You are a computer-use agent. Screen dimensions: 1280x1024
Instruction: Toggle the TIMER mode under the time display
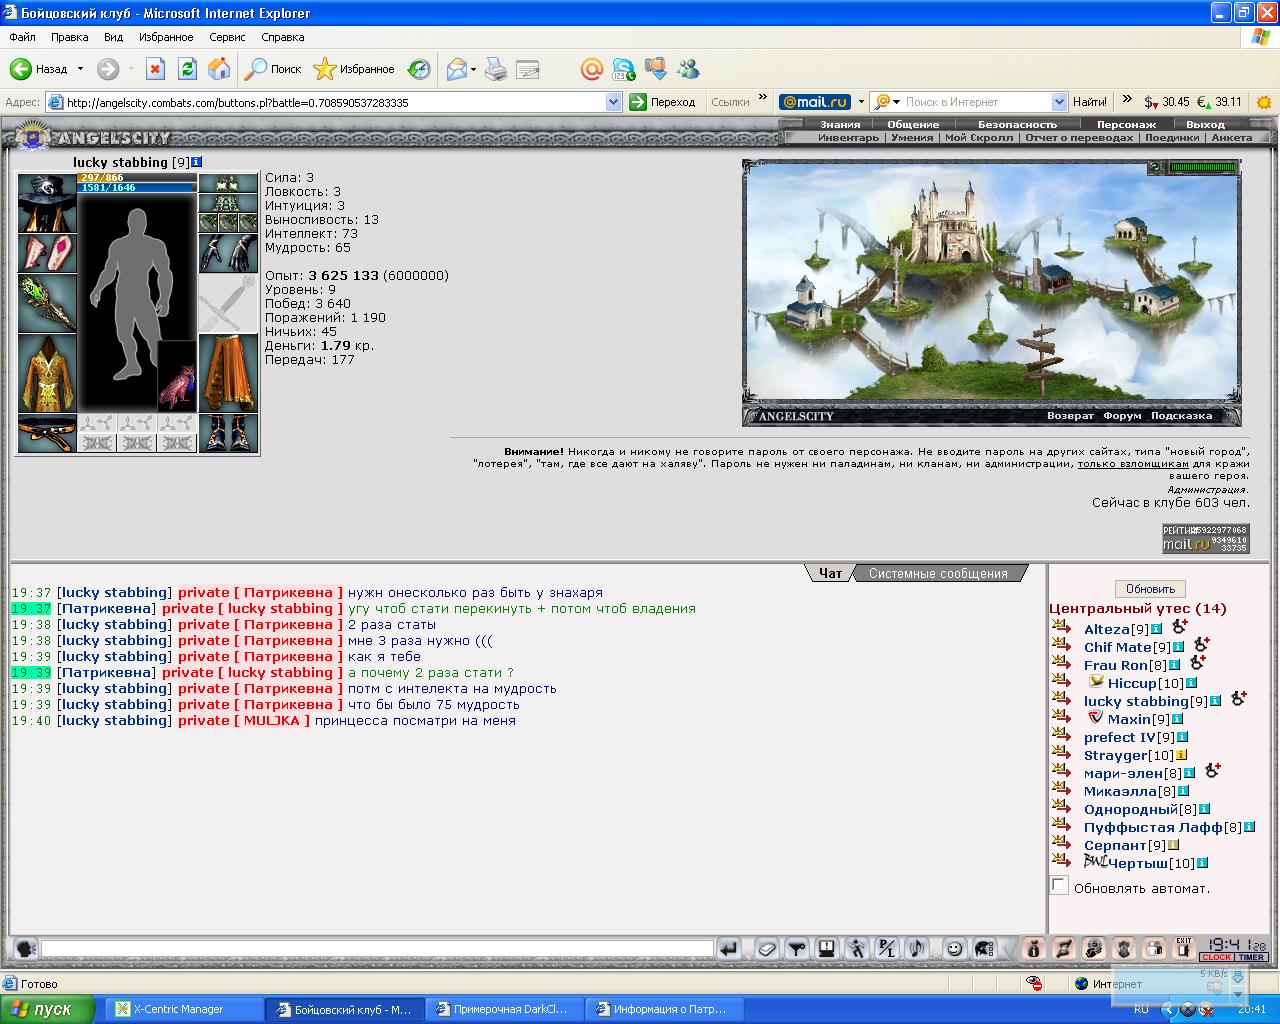point(1251,957)
